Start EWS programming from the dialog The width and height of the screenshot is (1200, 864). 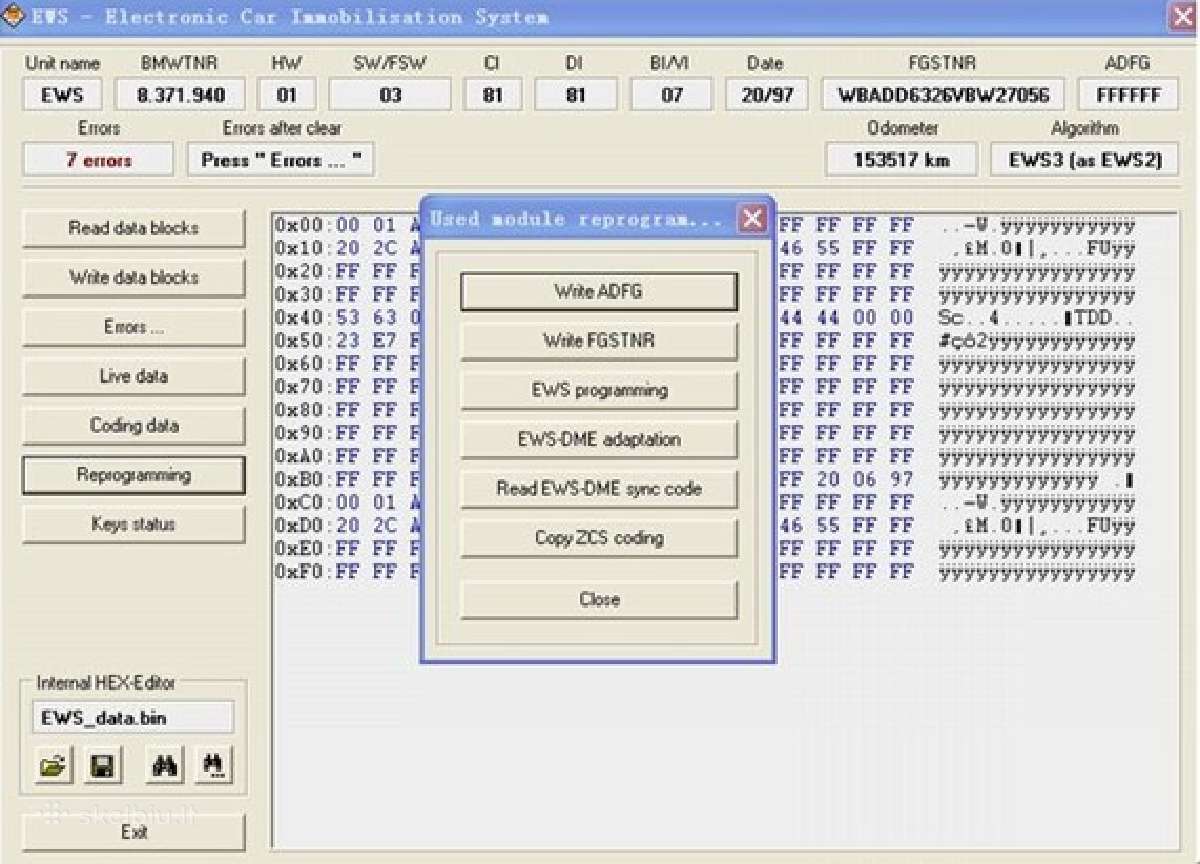point(599,390)
